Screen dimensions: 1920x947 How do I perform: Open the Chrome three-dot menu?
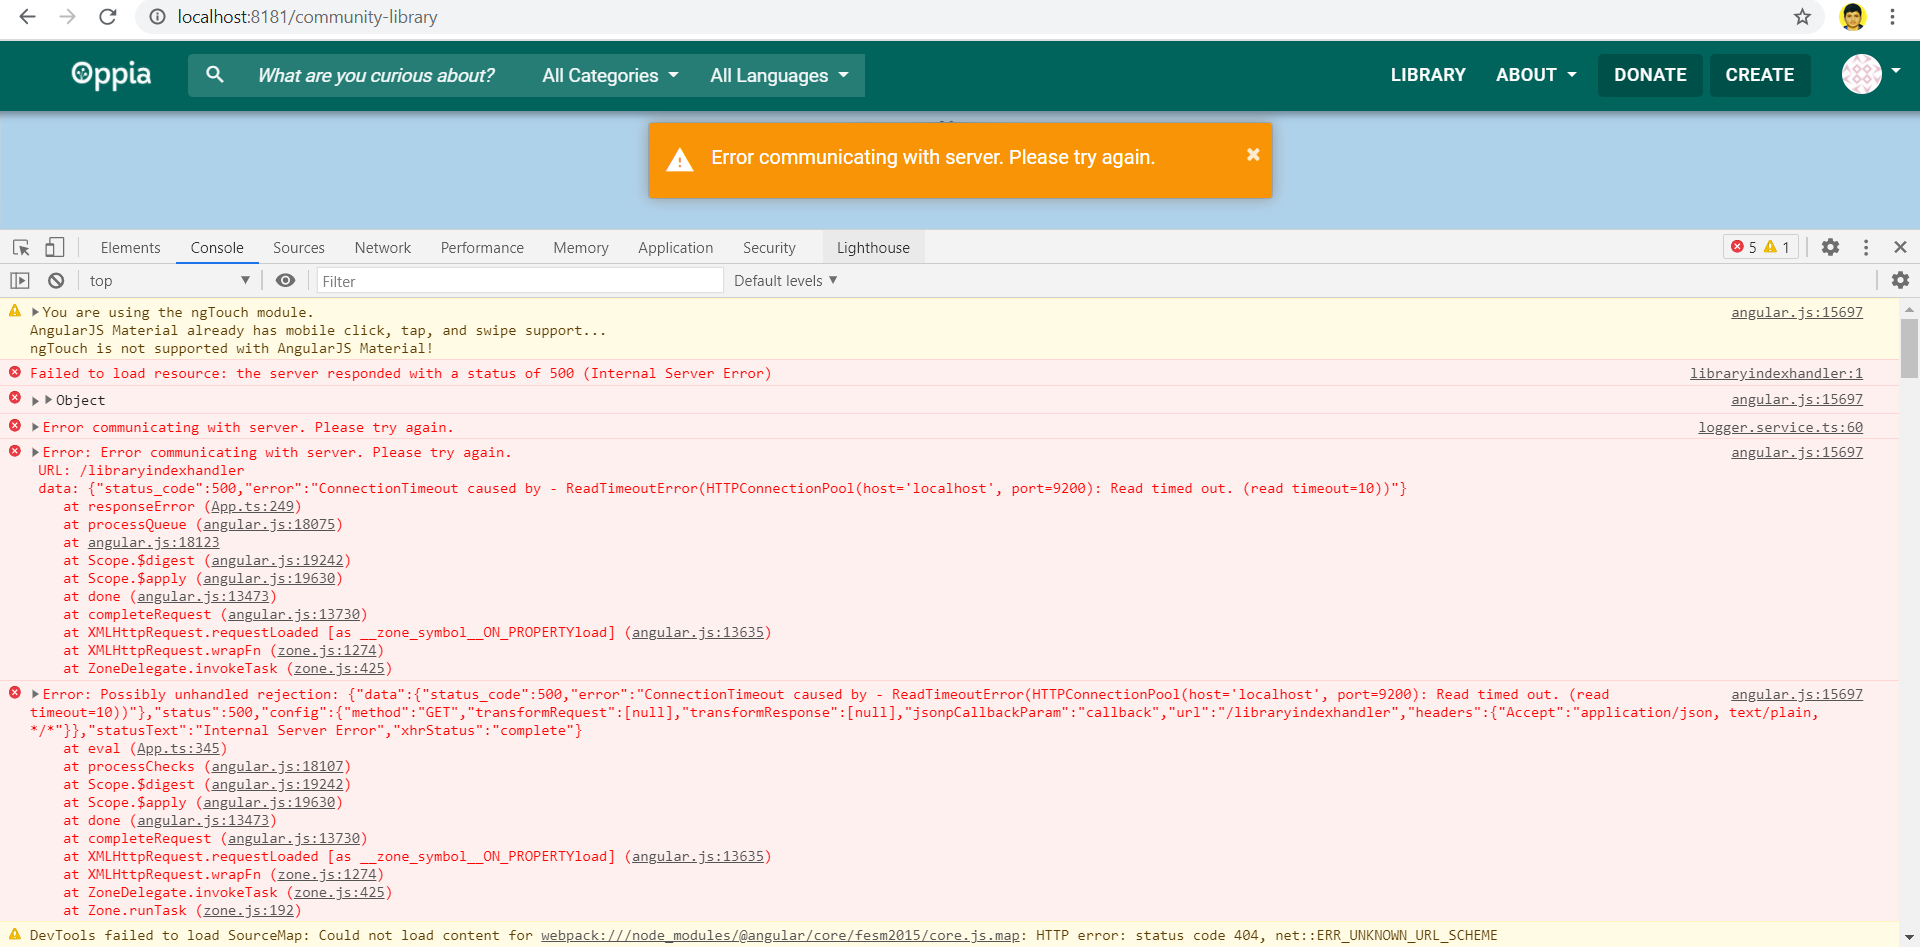tap(1892, 17)
